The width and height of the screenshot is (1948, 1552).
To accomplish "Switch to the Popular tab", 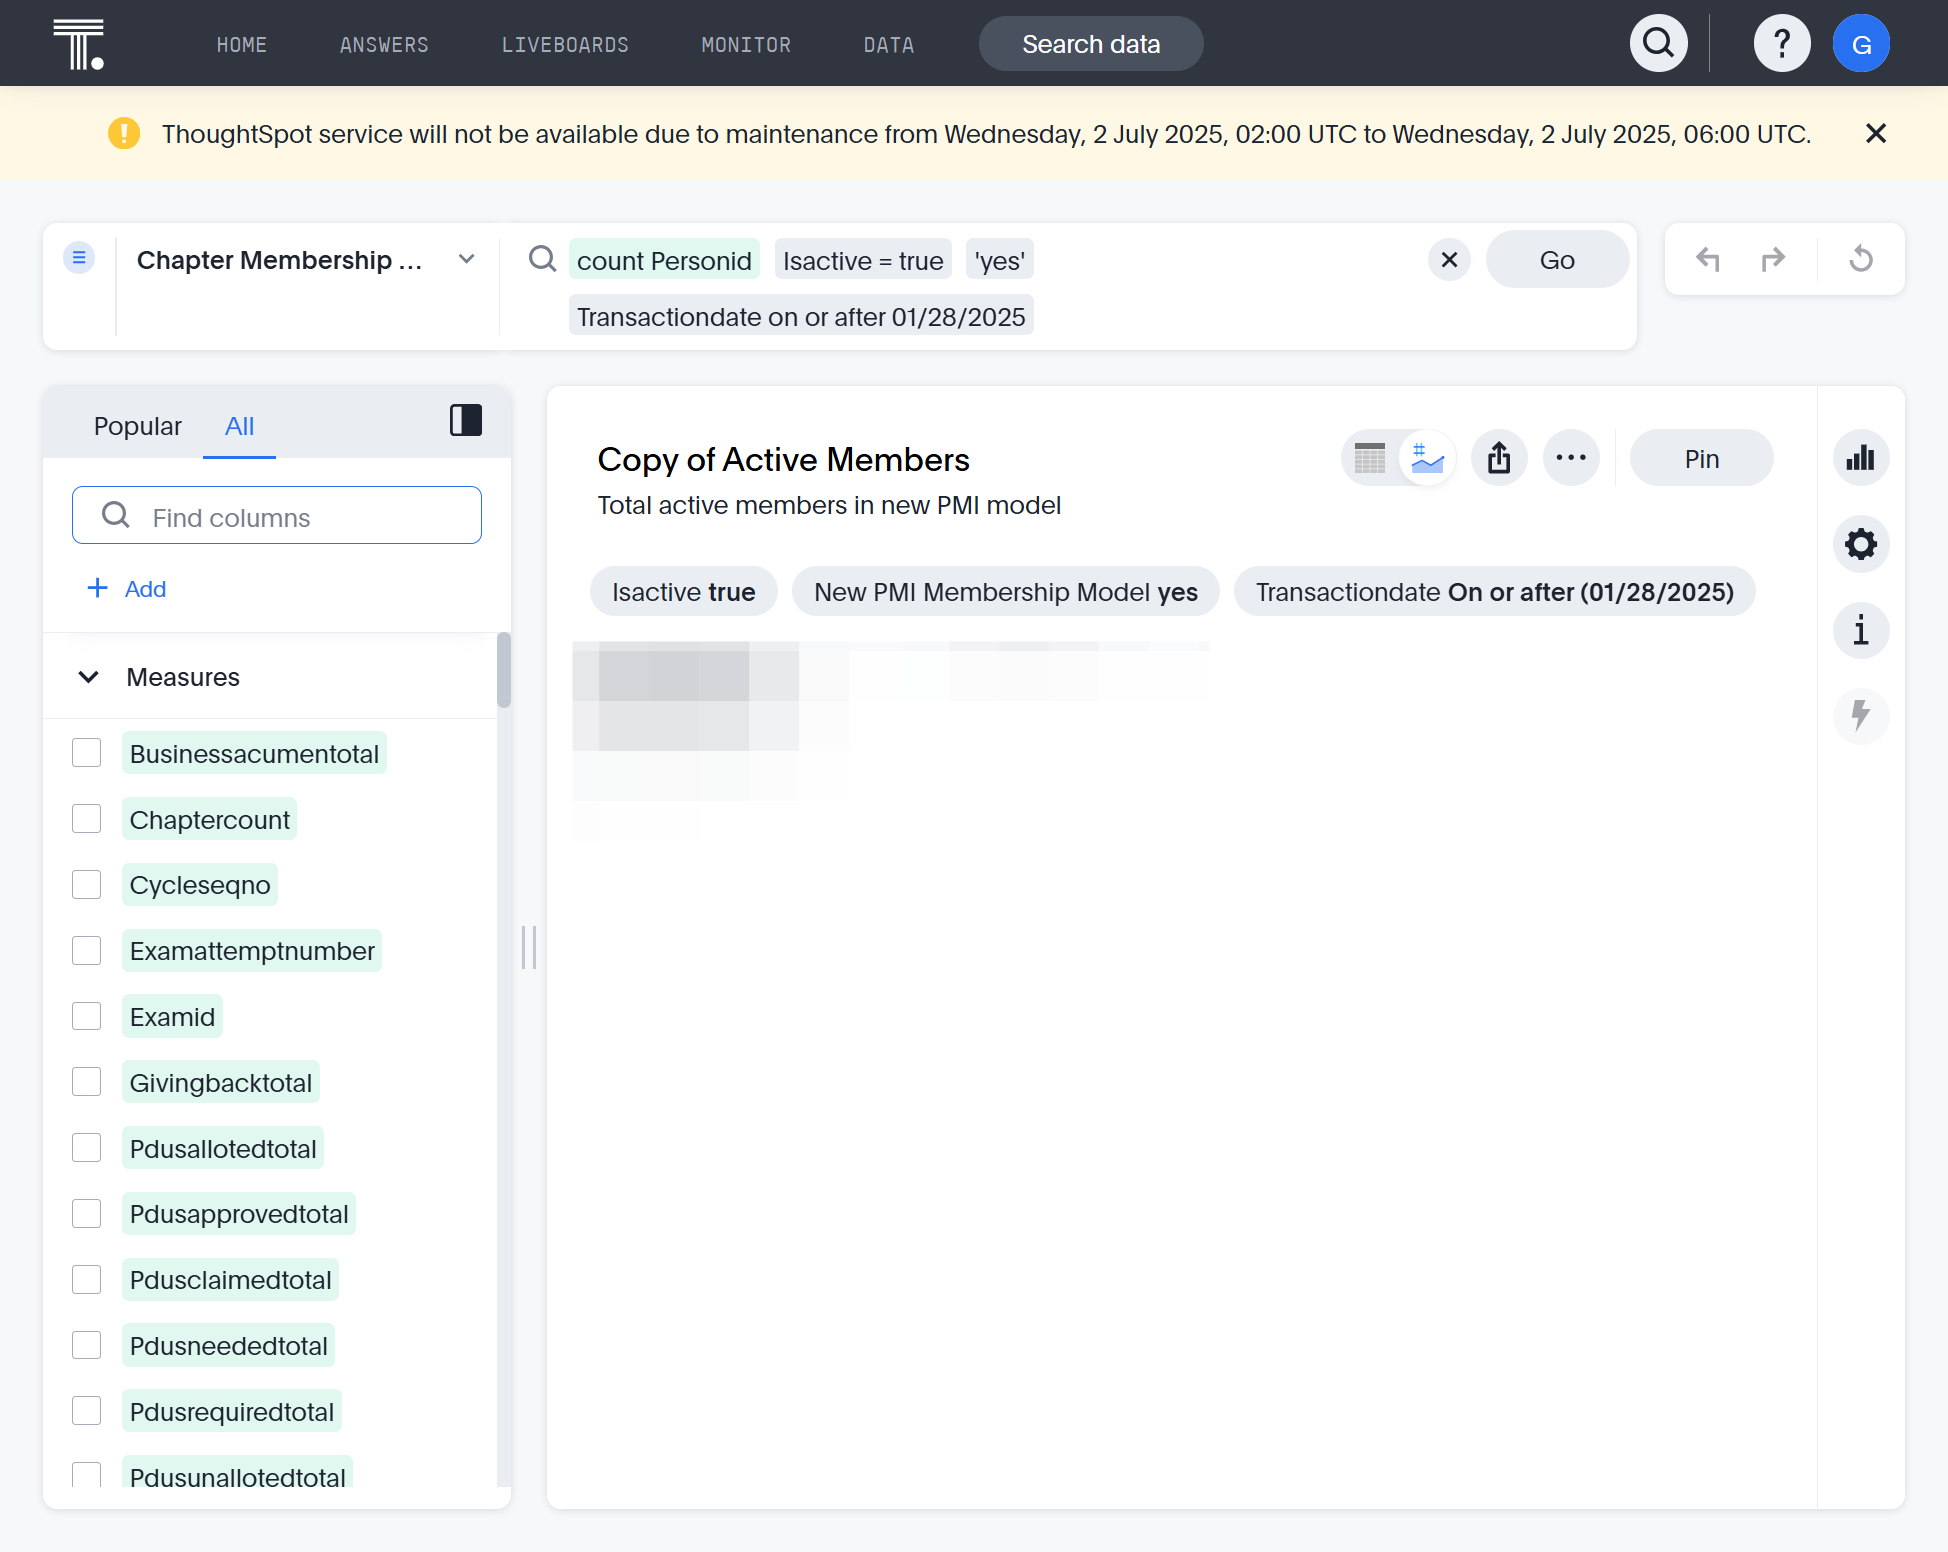I will pos(138,426).
